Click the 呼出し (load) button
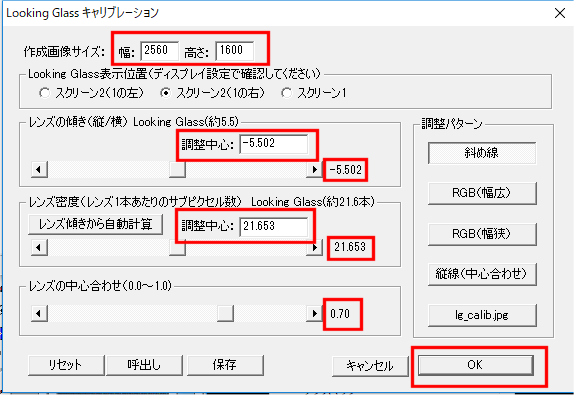 144,365
